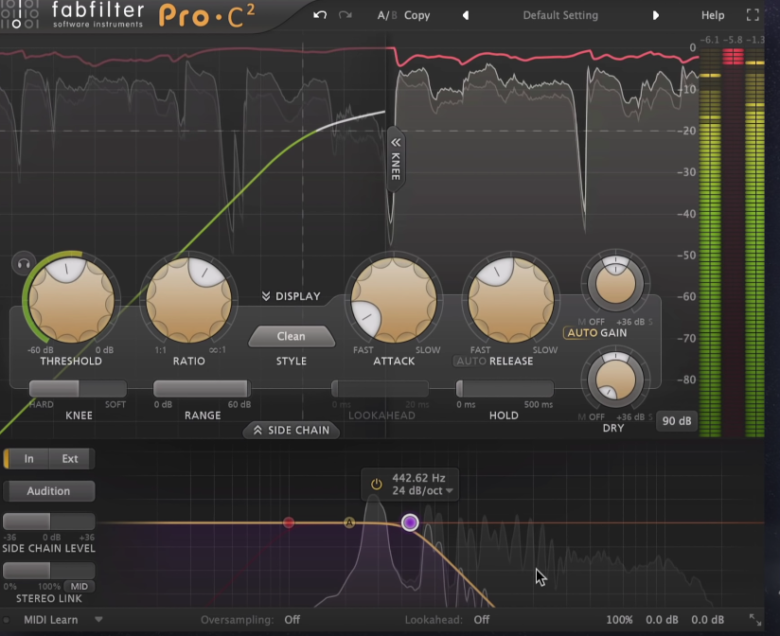
Task: Open the Default Setting preset menu
Action: [560, 15]
